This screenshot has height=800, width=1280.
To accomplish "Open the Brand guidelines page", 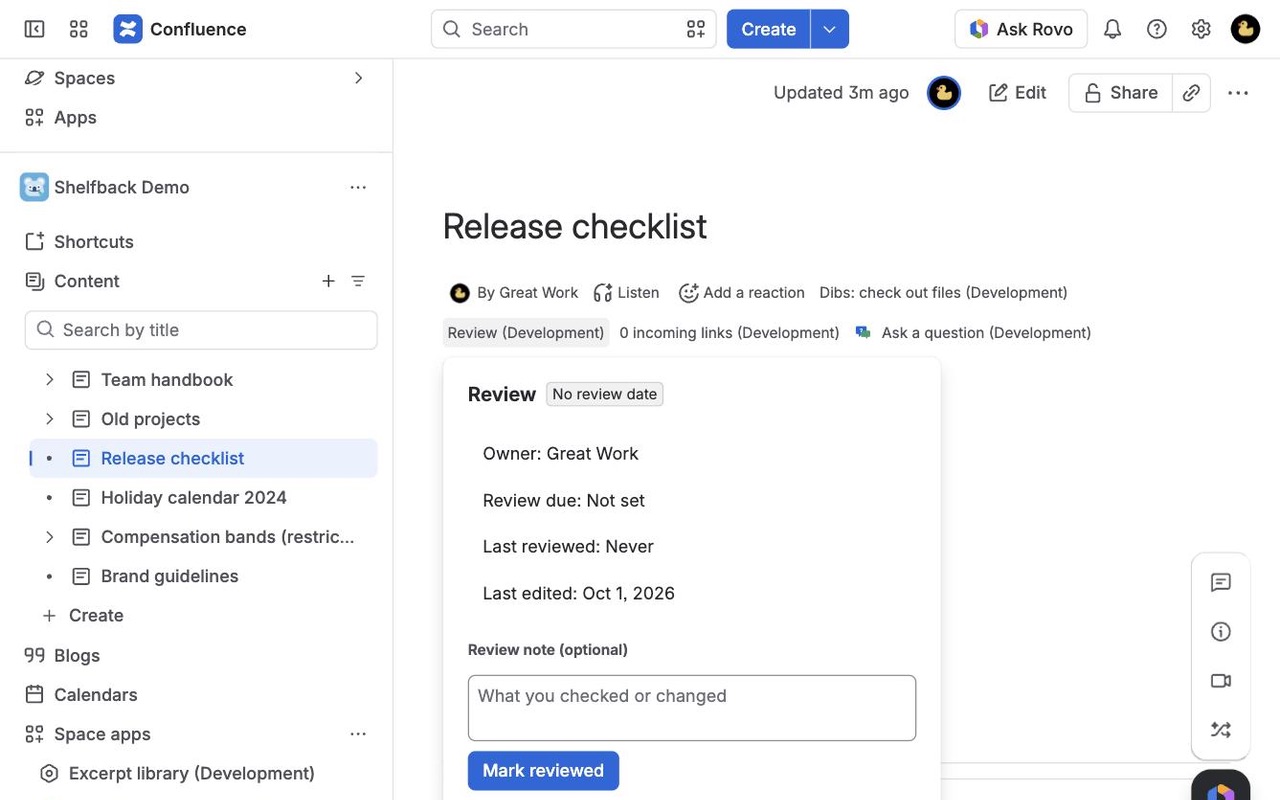I will click(170, 577).
